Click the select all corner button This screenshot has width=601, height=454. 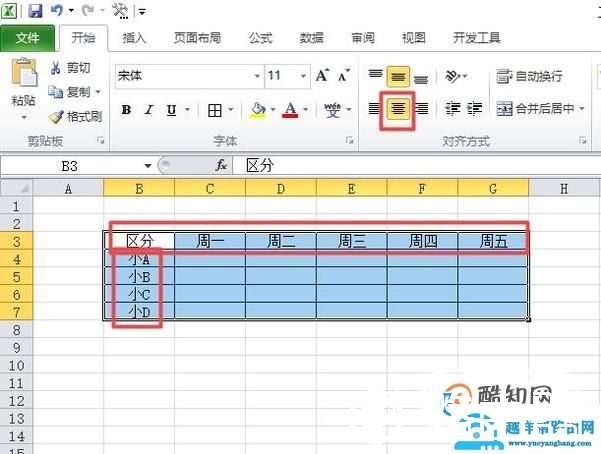point(17,188)
